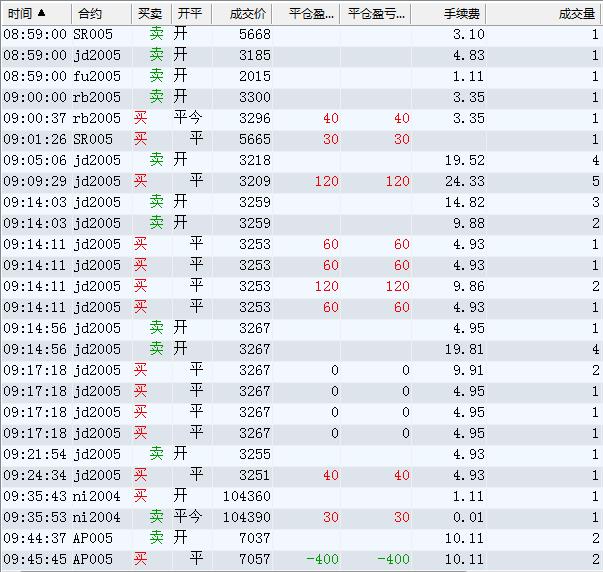Select the 09:35:43 ni2004 row
Image resolution: width=603 pixels, height=572 pixels.
point(302,496)
